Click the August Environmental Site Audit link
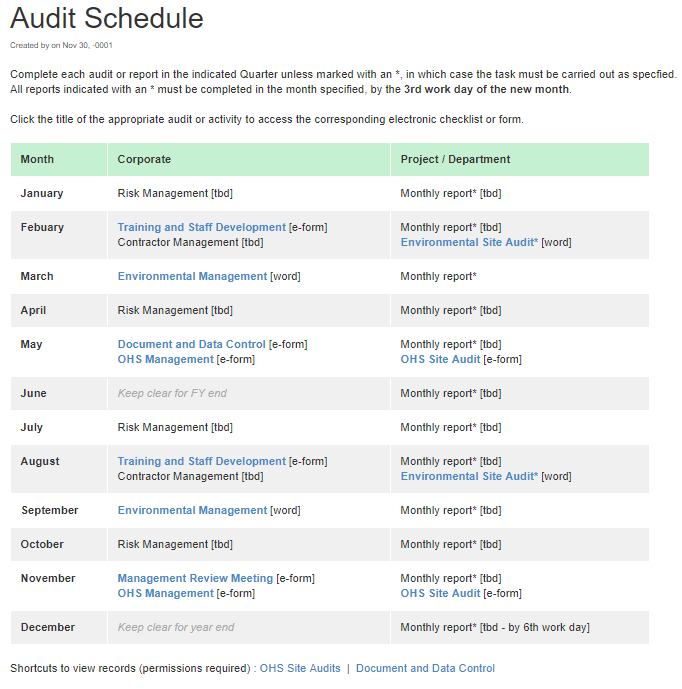This screenshot has height=689, width=682. [469, 476]
